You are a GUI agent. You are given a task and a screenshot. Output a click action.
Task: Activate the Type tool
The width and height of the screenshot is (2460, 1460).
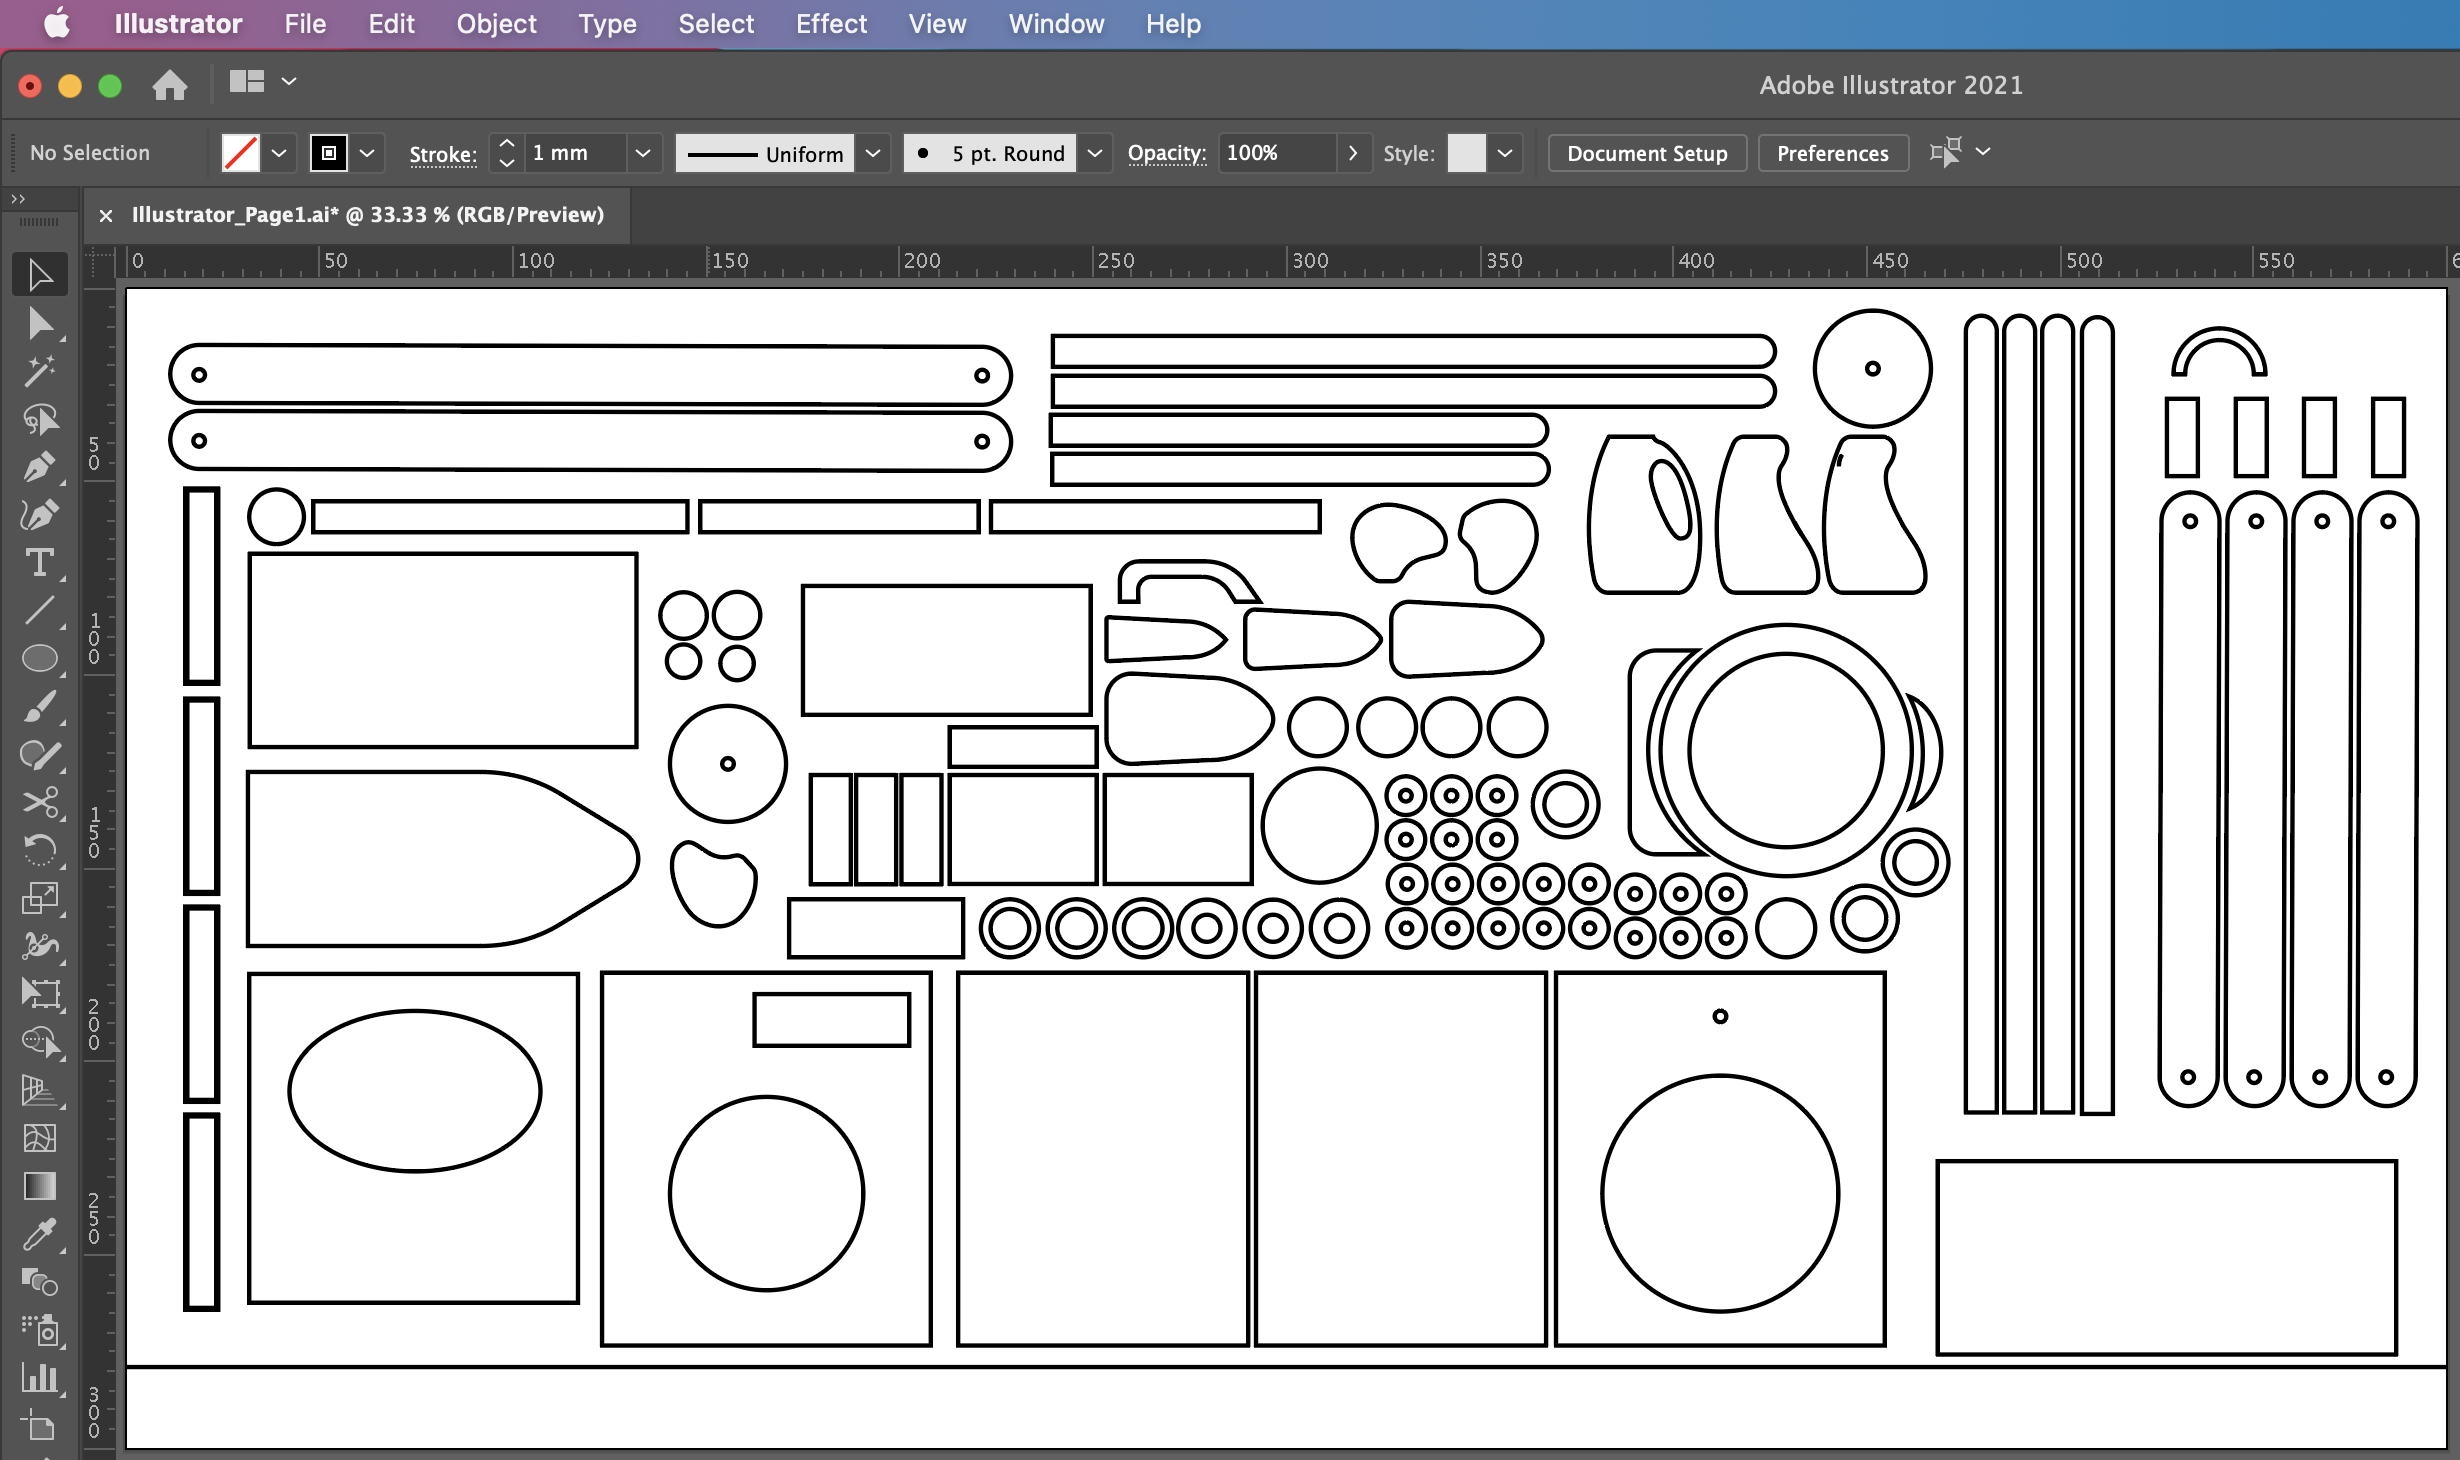coord(40,562)
